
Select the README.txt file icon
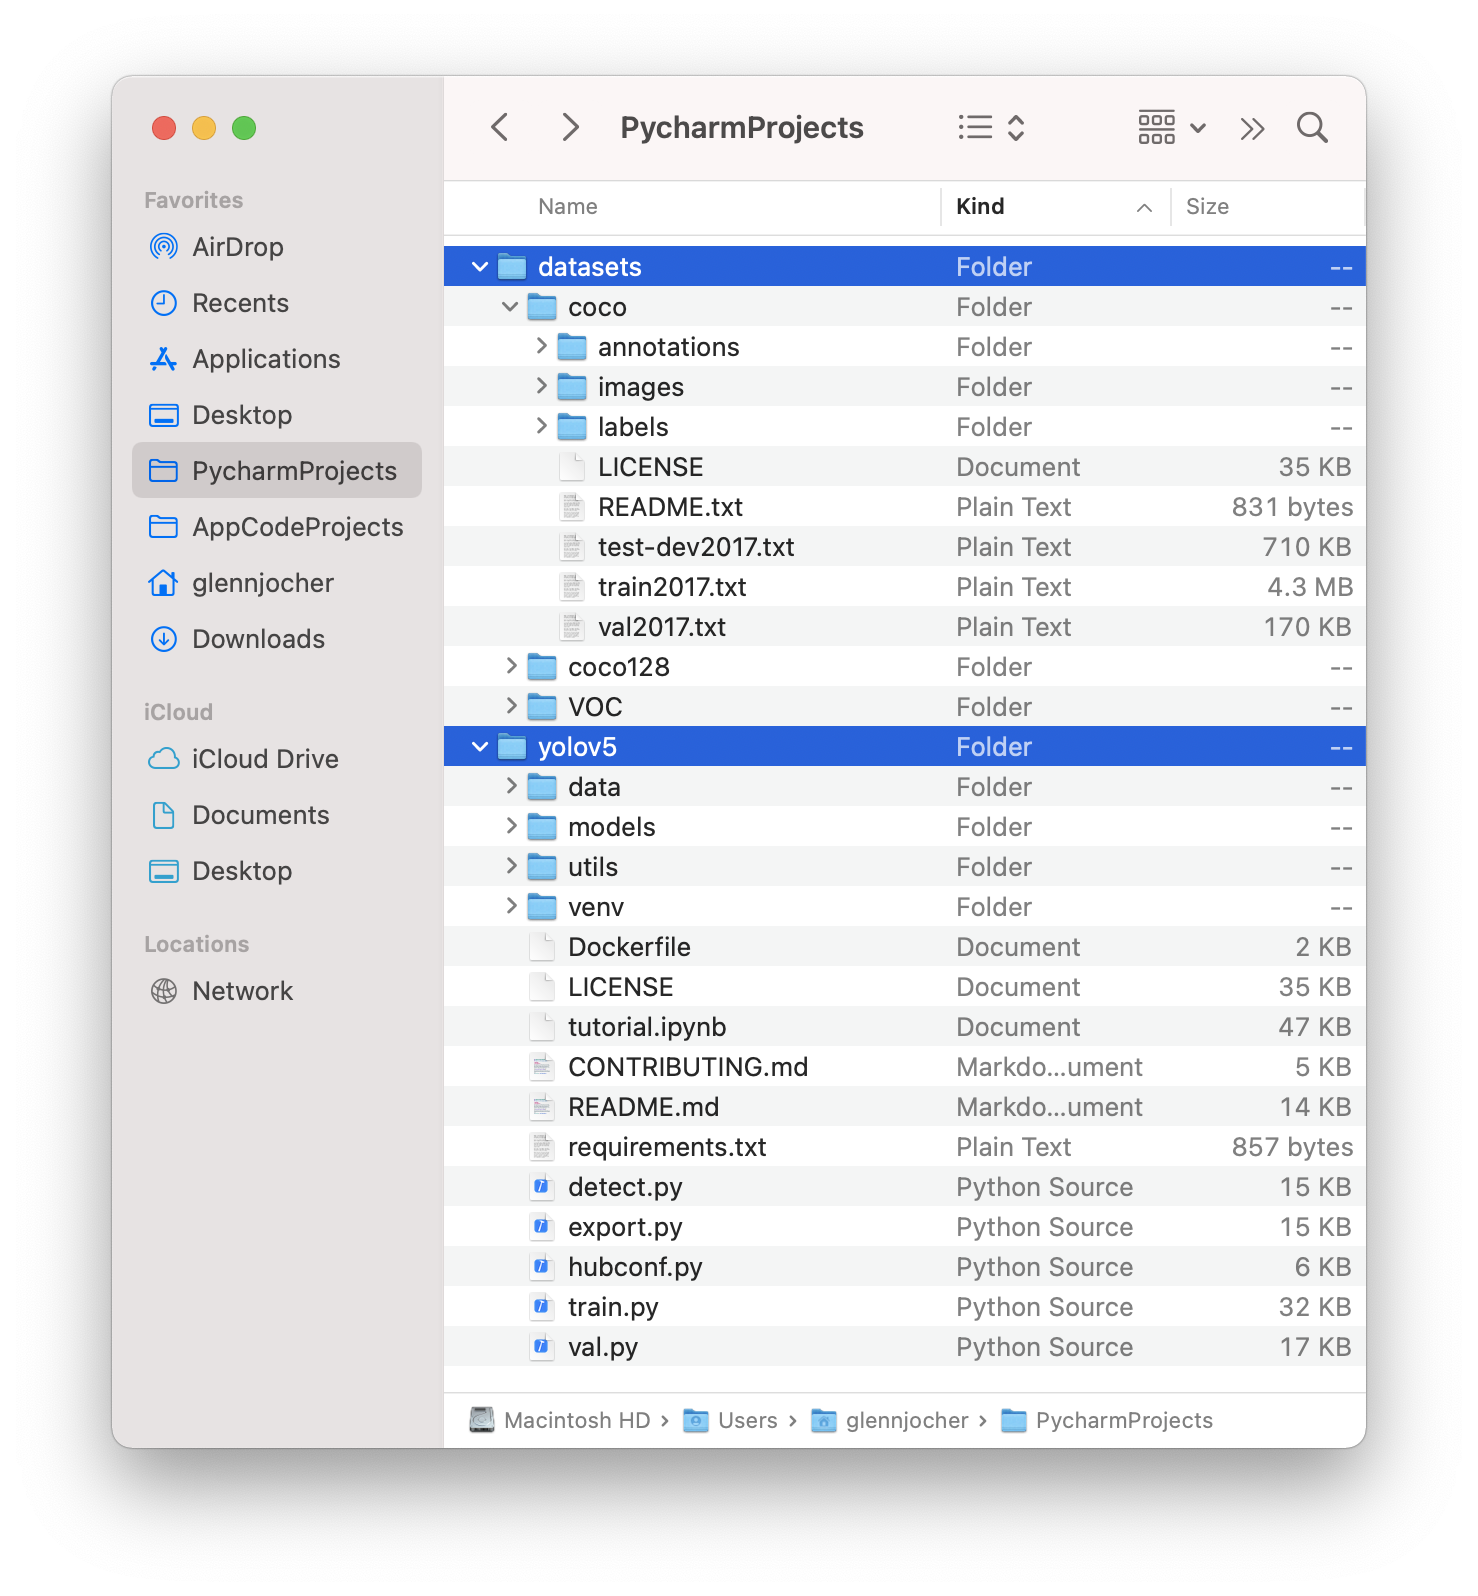[x=572, y=507]
